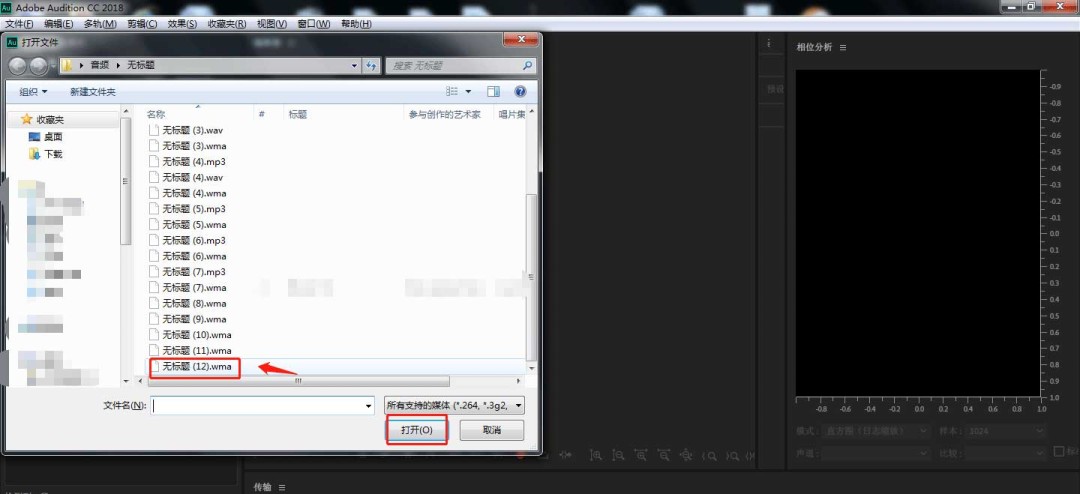Open the 多轨(M) menu

100,23
